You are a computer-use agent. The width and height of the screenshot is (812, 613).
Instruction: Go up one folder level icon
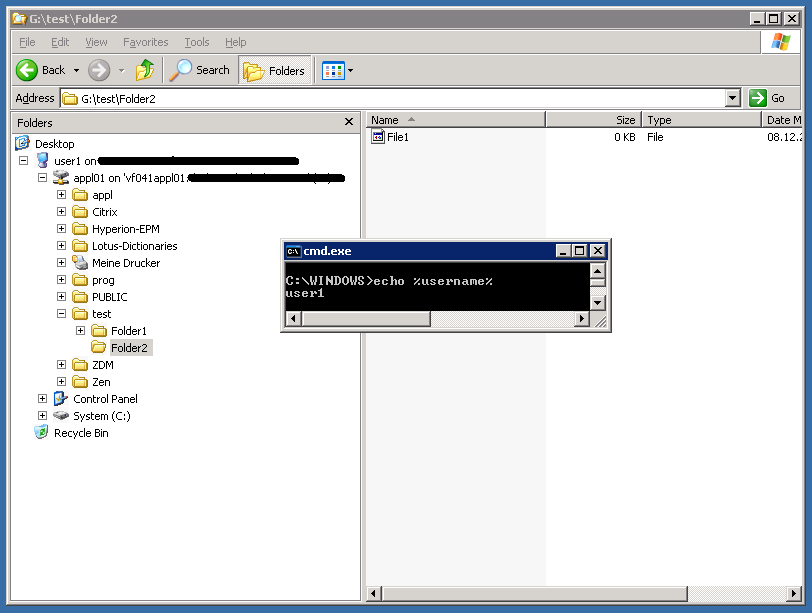tap(145, 70)
